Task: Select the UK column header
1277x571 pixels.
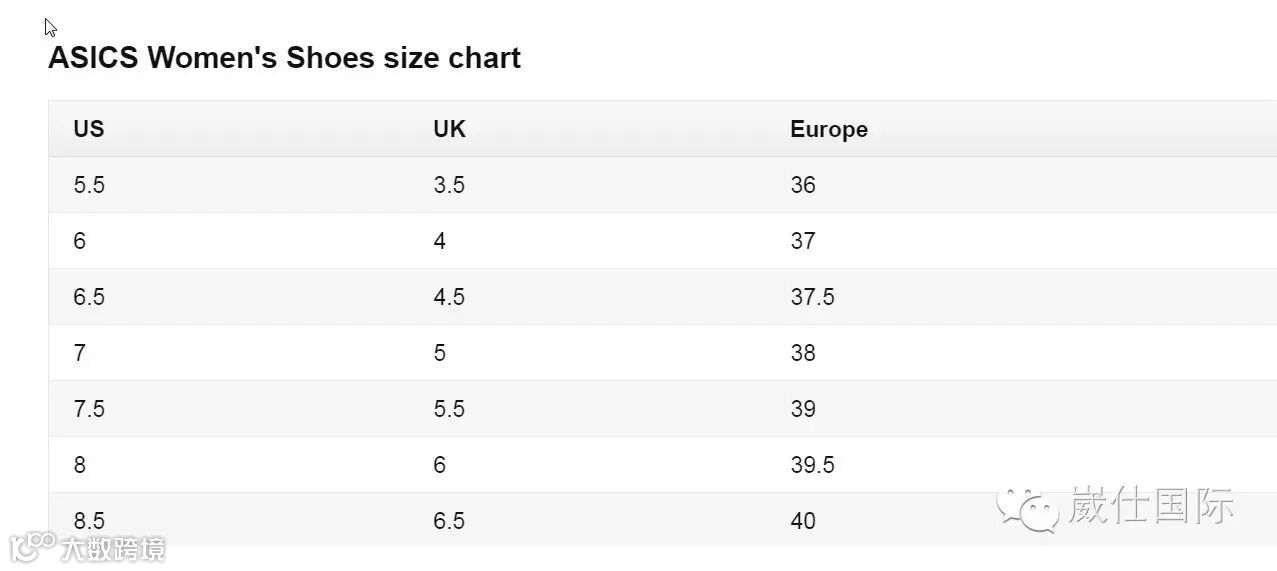Action: pyautogui.click(x=449, y=129)
